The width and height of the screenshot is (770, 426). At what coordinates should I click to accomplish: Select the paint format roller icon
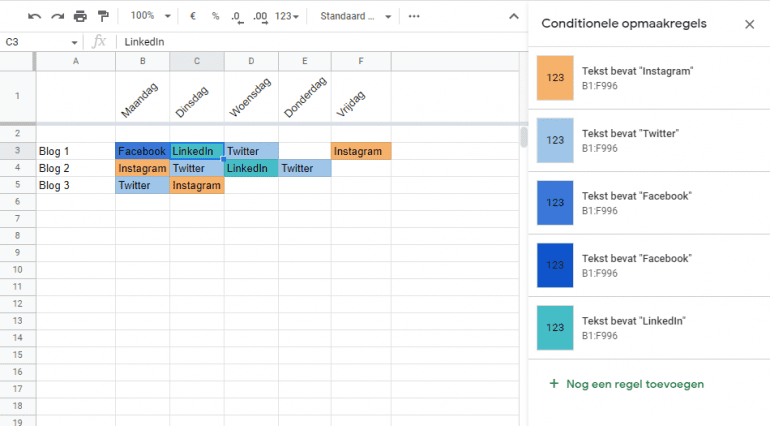click(x=103, y=17)
